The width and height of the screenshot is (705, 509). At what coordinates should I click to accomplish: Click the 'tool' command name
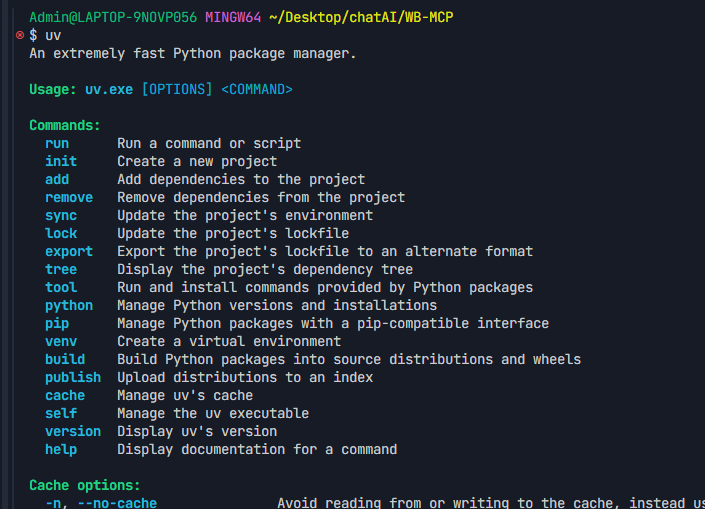(61, 287)
